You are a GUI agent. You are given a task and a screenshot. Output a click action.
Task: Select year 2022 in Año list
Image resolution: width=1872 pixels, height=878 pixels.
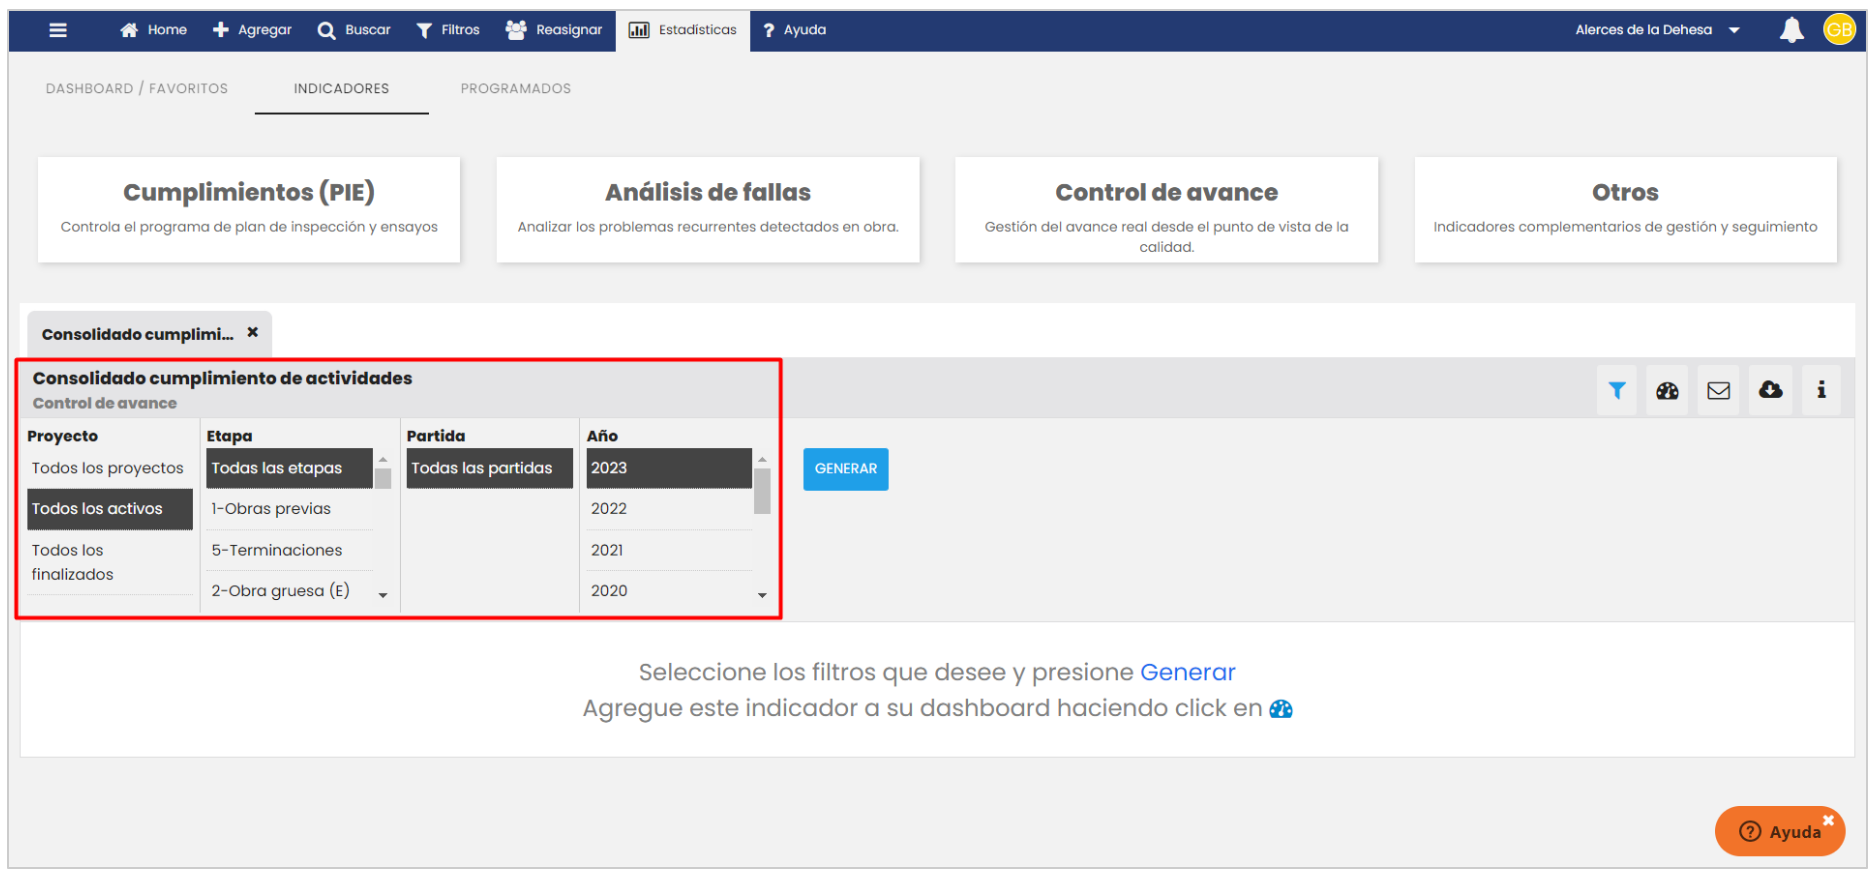tap(609, 509)
